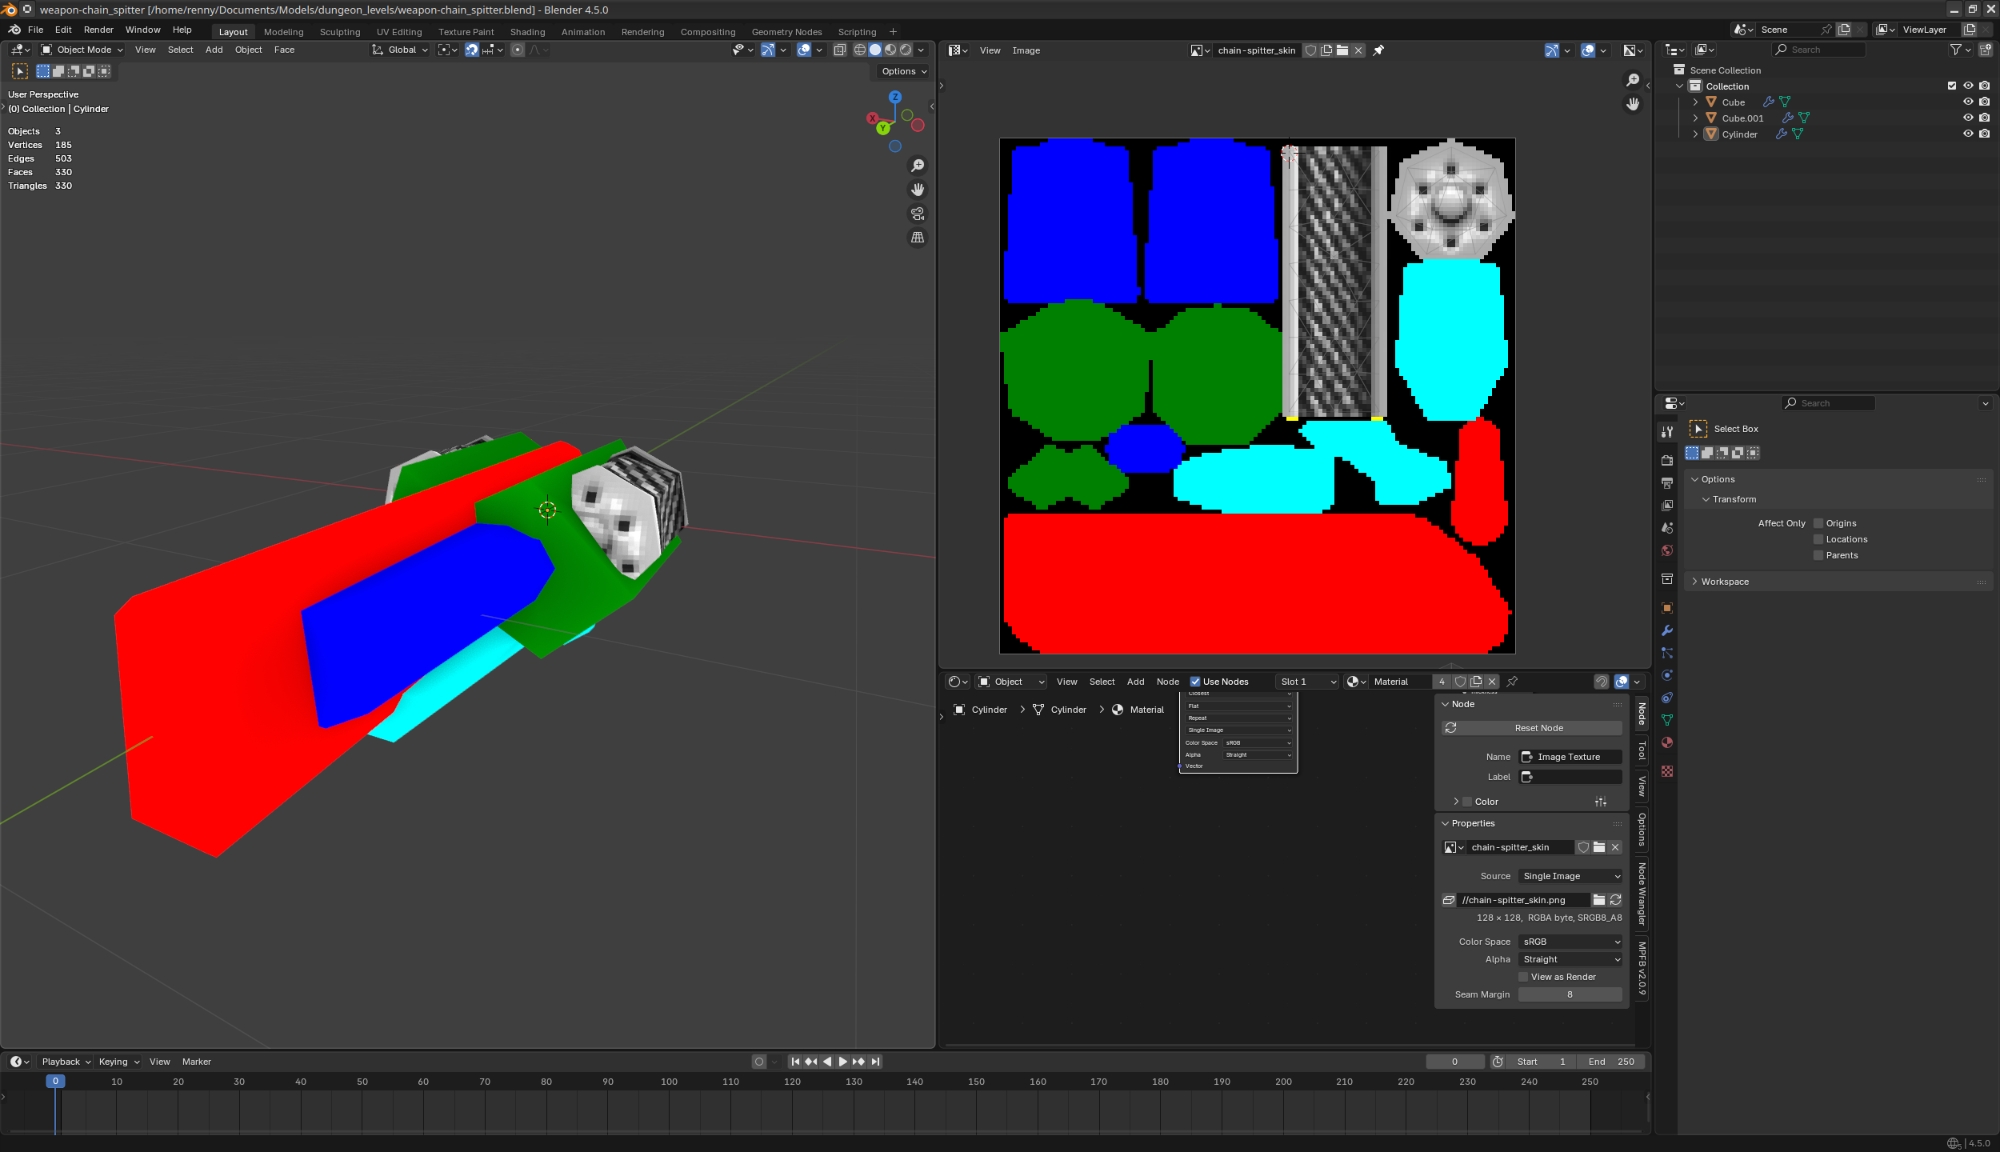Enable Affect Only Origins checkbox
Image resolution: width=2000 pixels, height=1152 pixels.
click(1818, 523)
